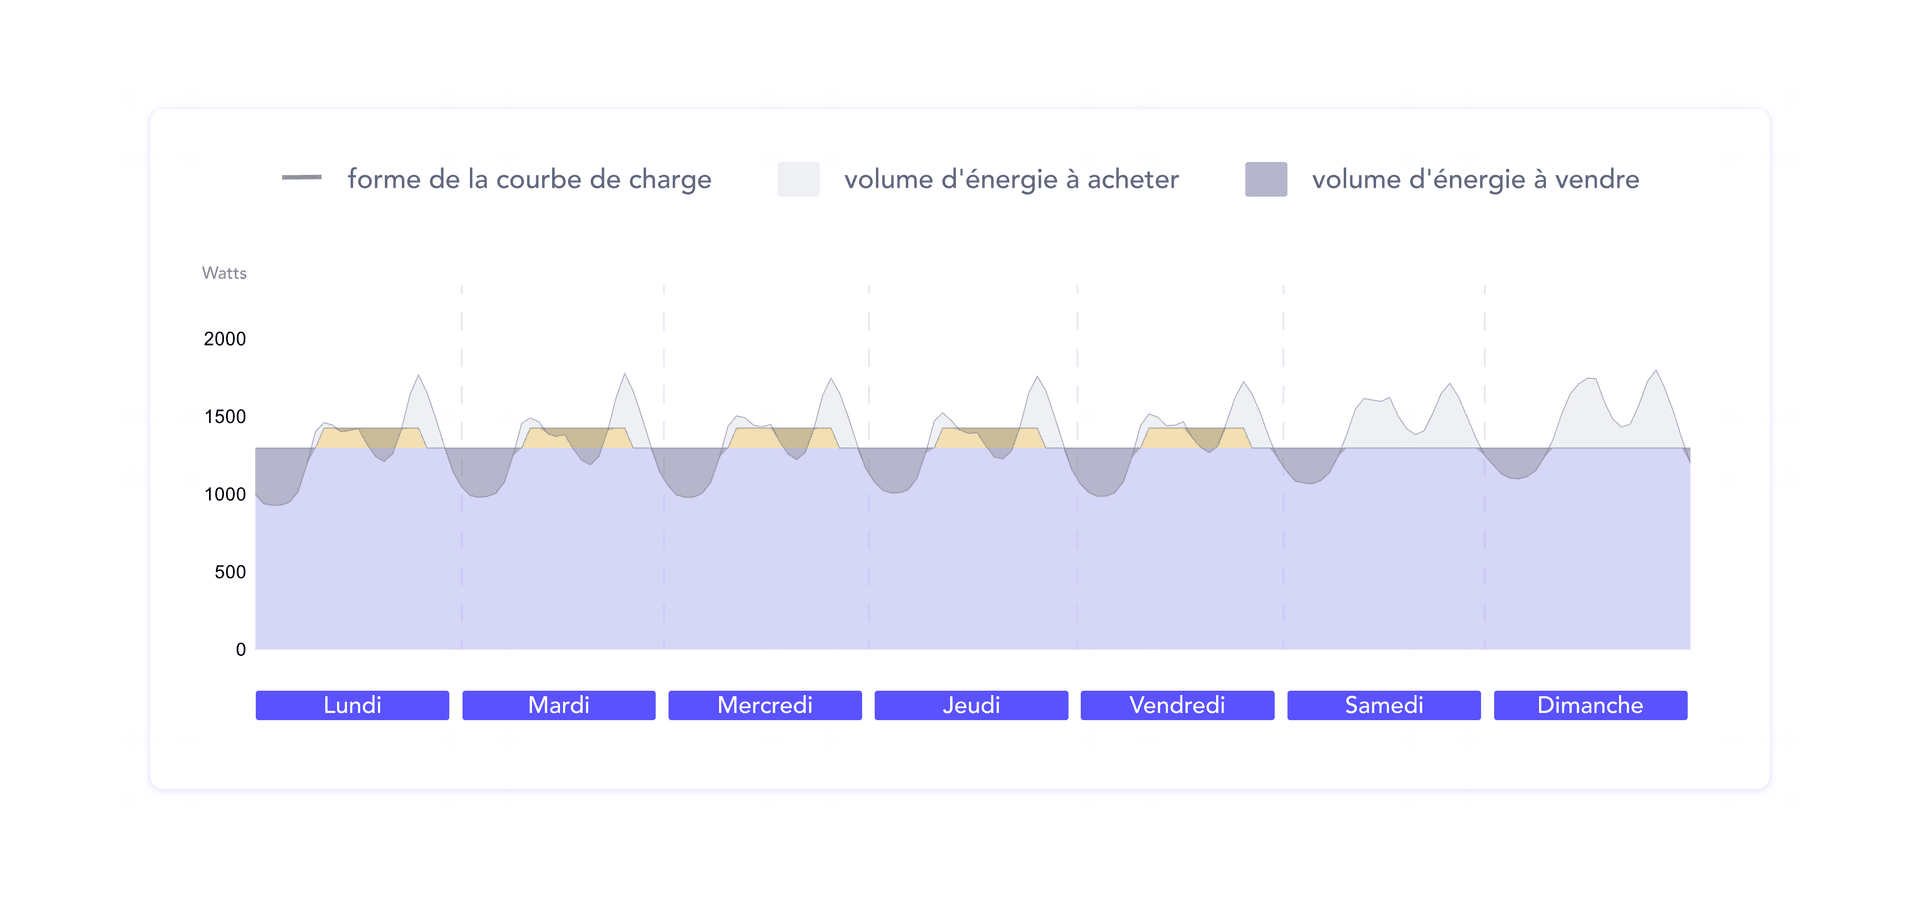Click the 2000 y-axis tick label
The image size is (1920, 898).
point(225,339)
